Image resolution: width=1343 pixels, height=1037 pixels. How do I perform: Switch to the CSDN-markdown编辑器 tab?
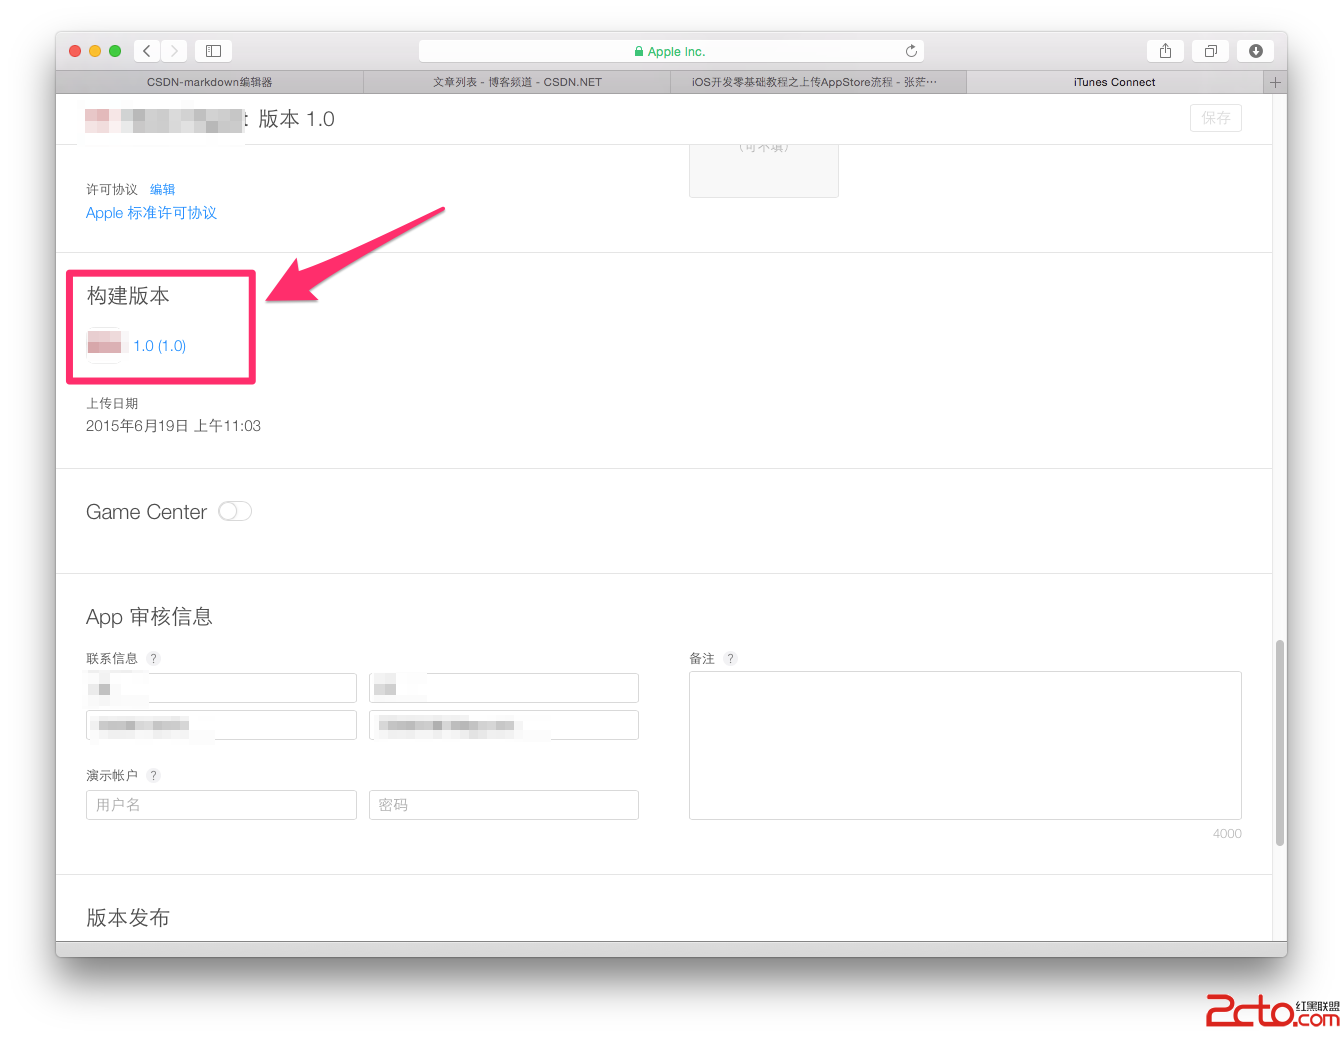[x=210, y=82]
